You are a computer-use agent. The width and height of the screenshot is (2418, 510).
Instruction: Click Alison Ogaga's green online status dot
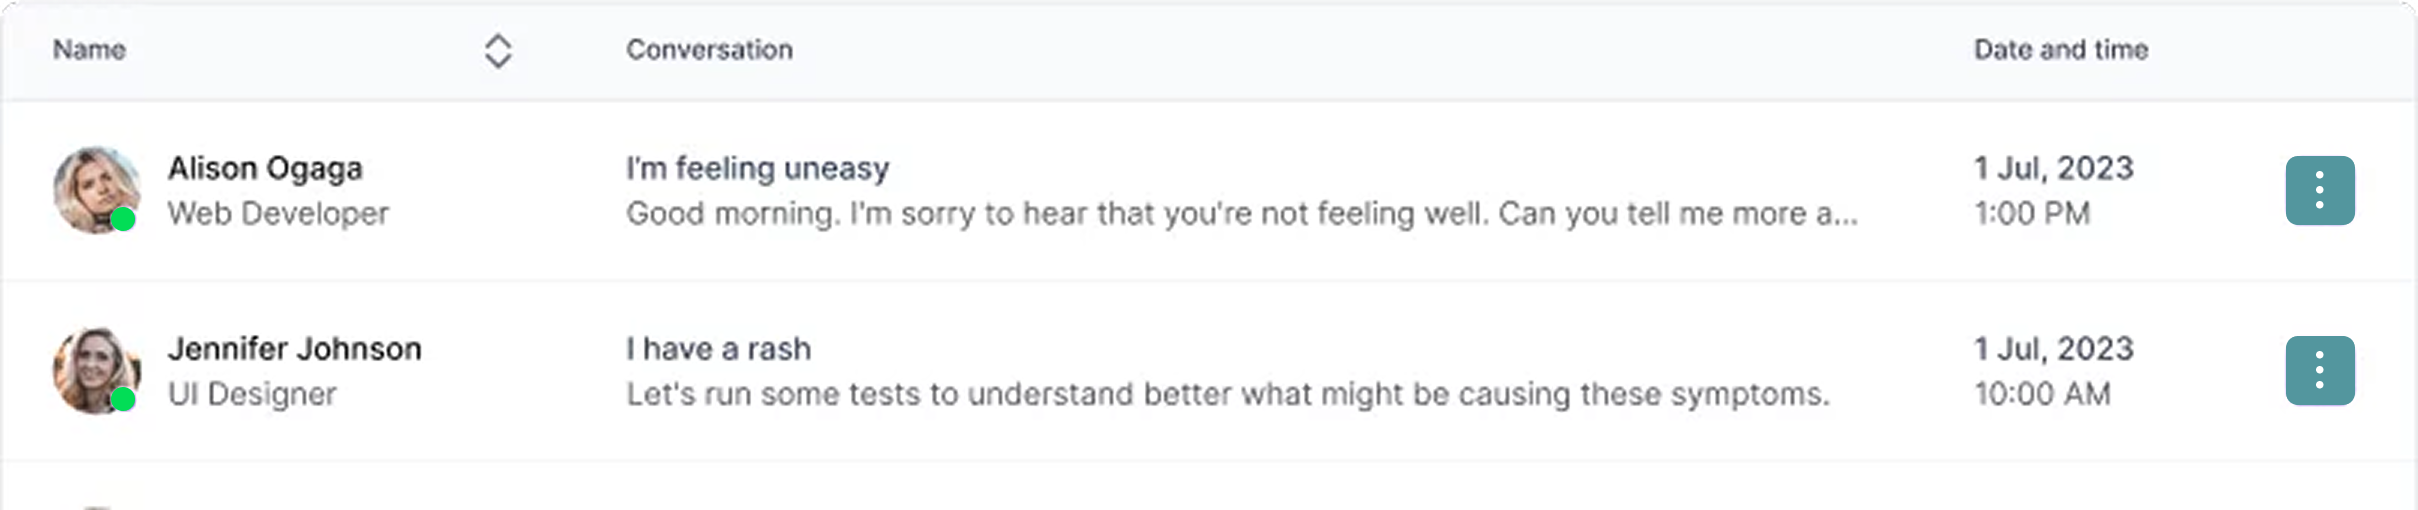pyautogui.click(x=123, y=219)
